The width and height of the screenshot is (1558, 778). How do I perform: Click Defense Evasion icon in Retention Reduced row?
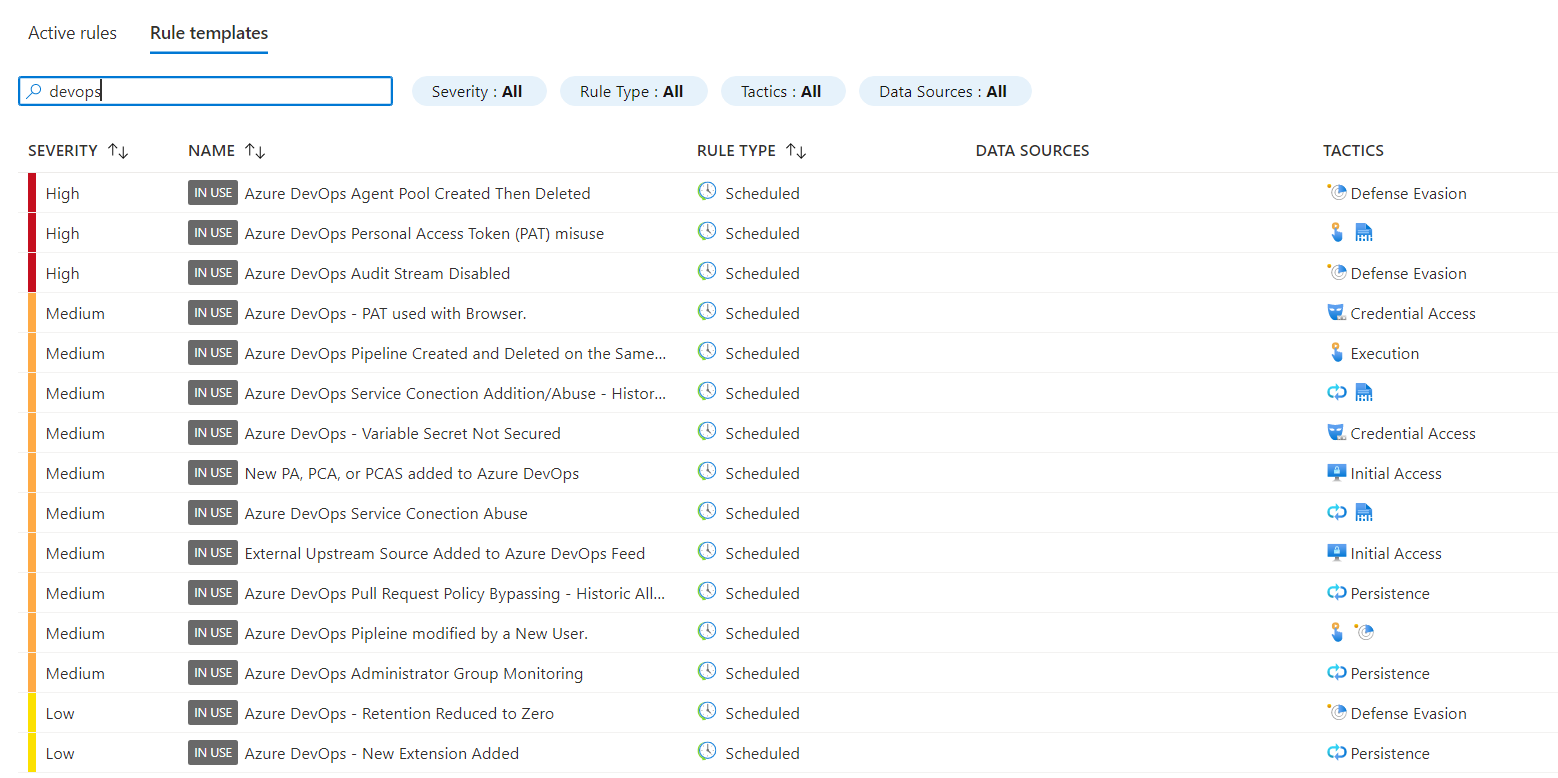pyautogui.click(x=1337, y=712)
